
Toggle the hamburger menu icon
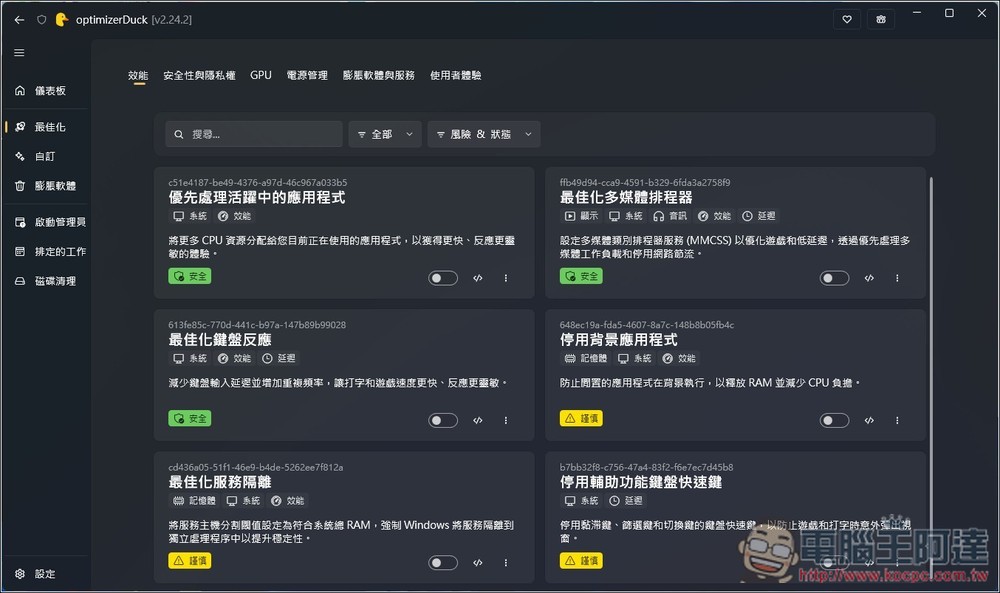click(x=19, y=52)
